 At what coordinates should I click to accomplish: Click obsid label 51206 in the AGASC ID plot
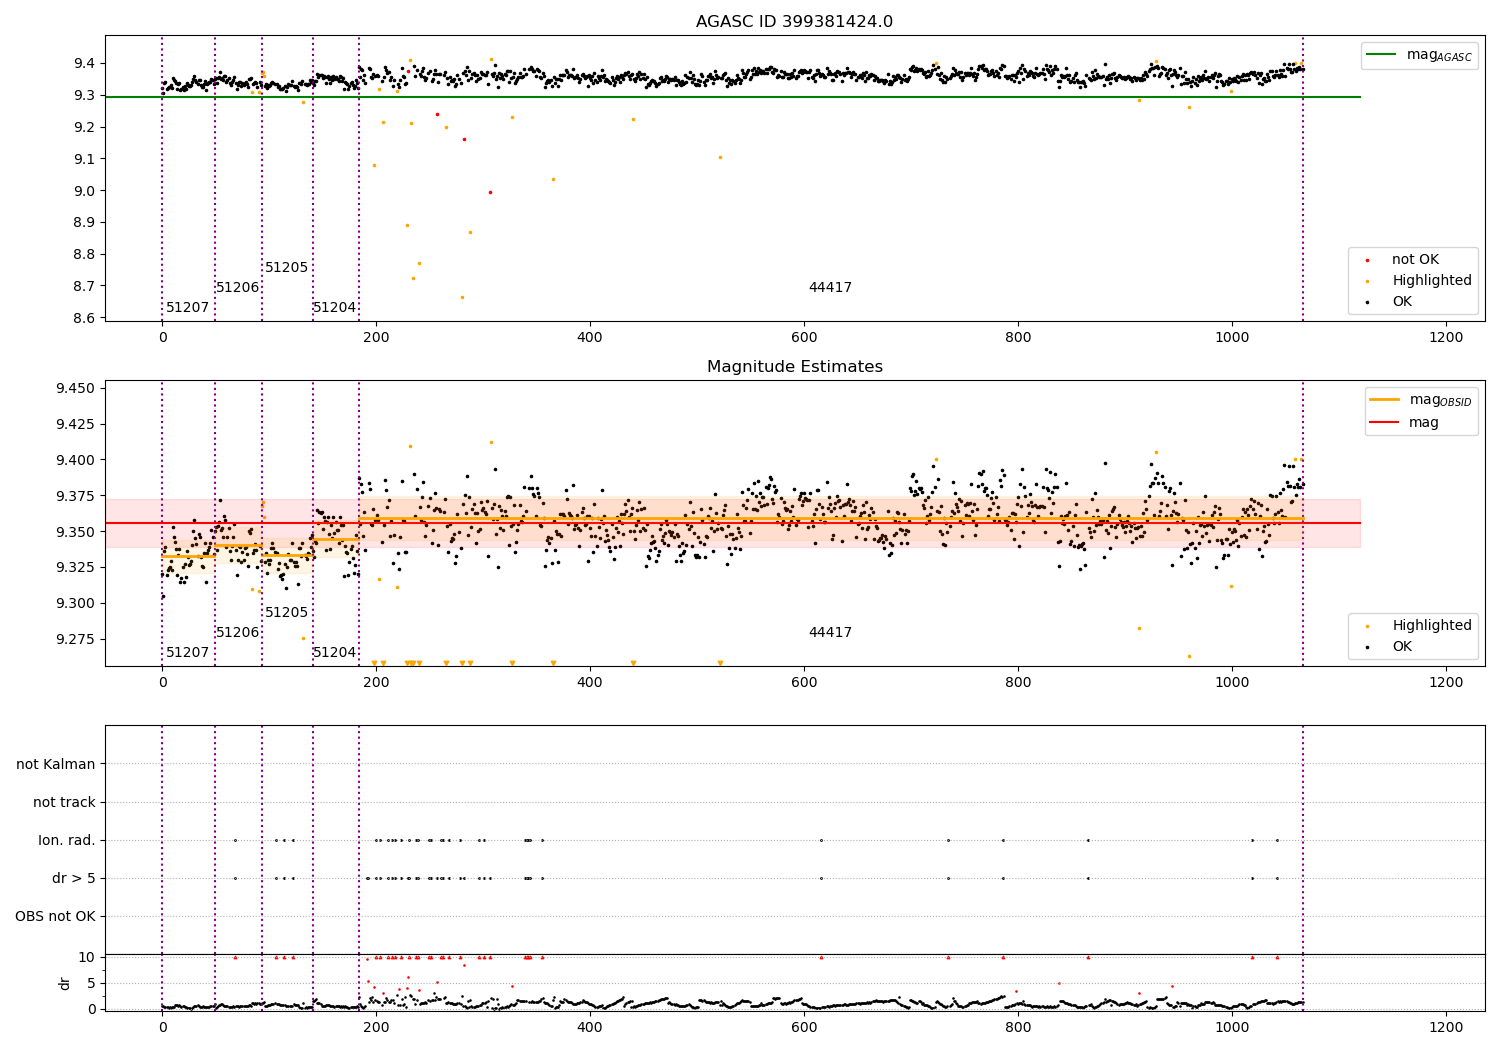(238, 288)
